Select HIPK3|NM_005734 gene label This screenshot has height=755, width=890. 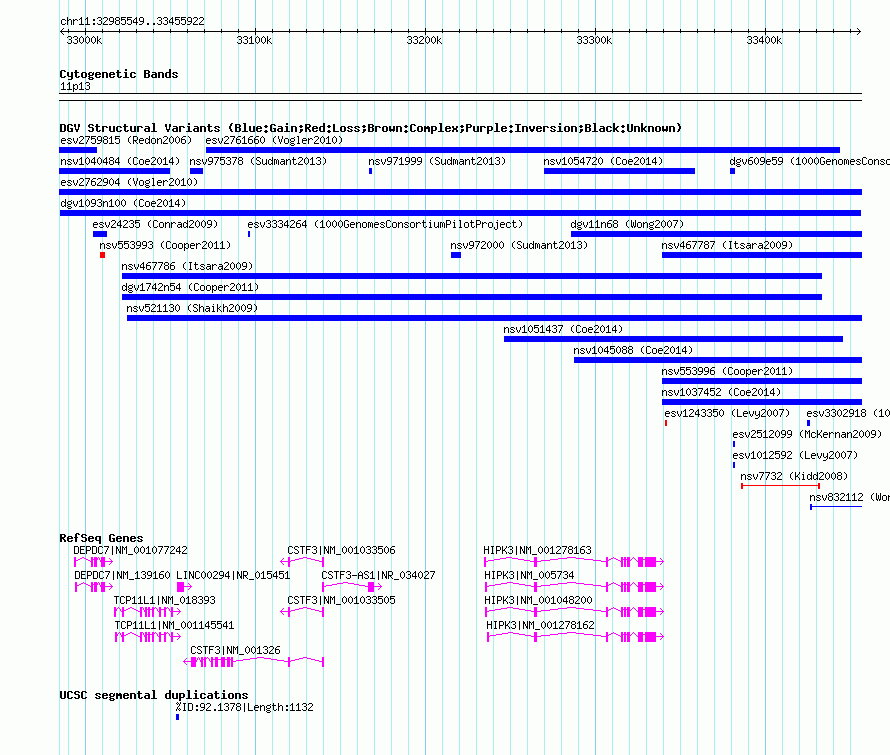tap(529, 575)
